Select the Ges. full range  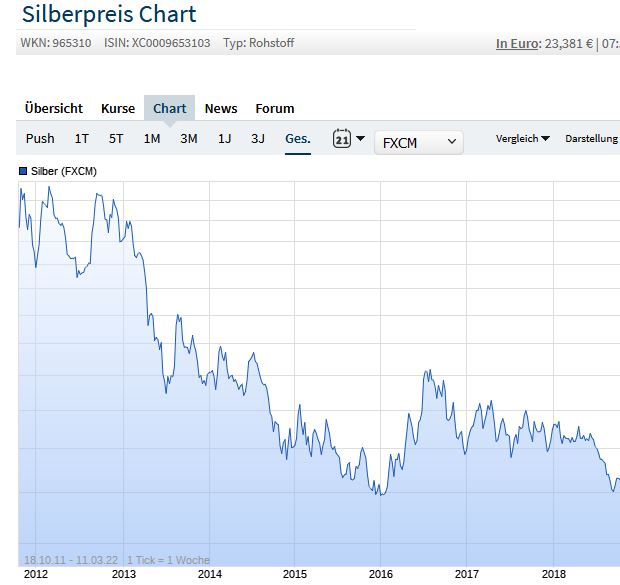[297, 139]
